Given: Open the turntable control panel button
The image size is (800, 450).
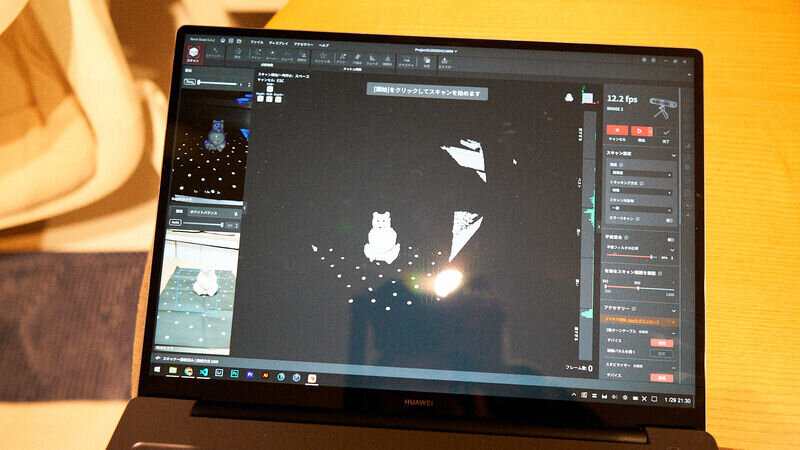Looking at the screenshot, I should click(x=662, y=354).
